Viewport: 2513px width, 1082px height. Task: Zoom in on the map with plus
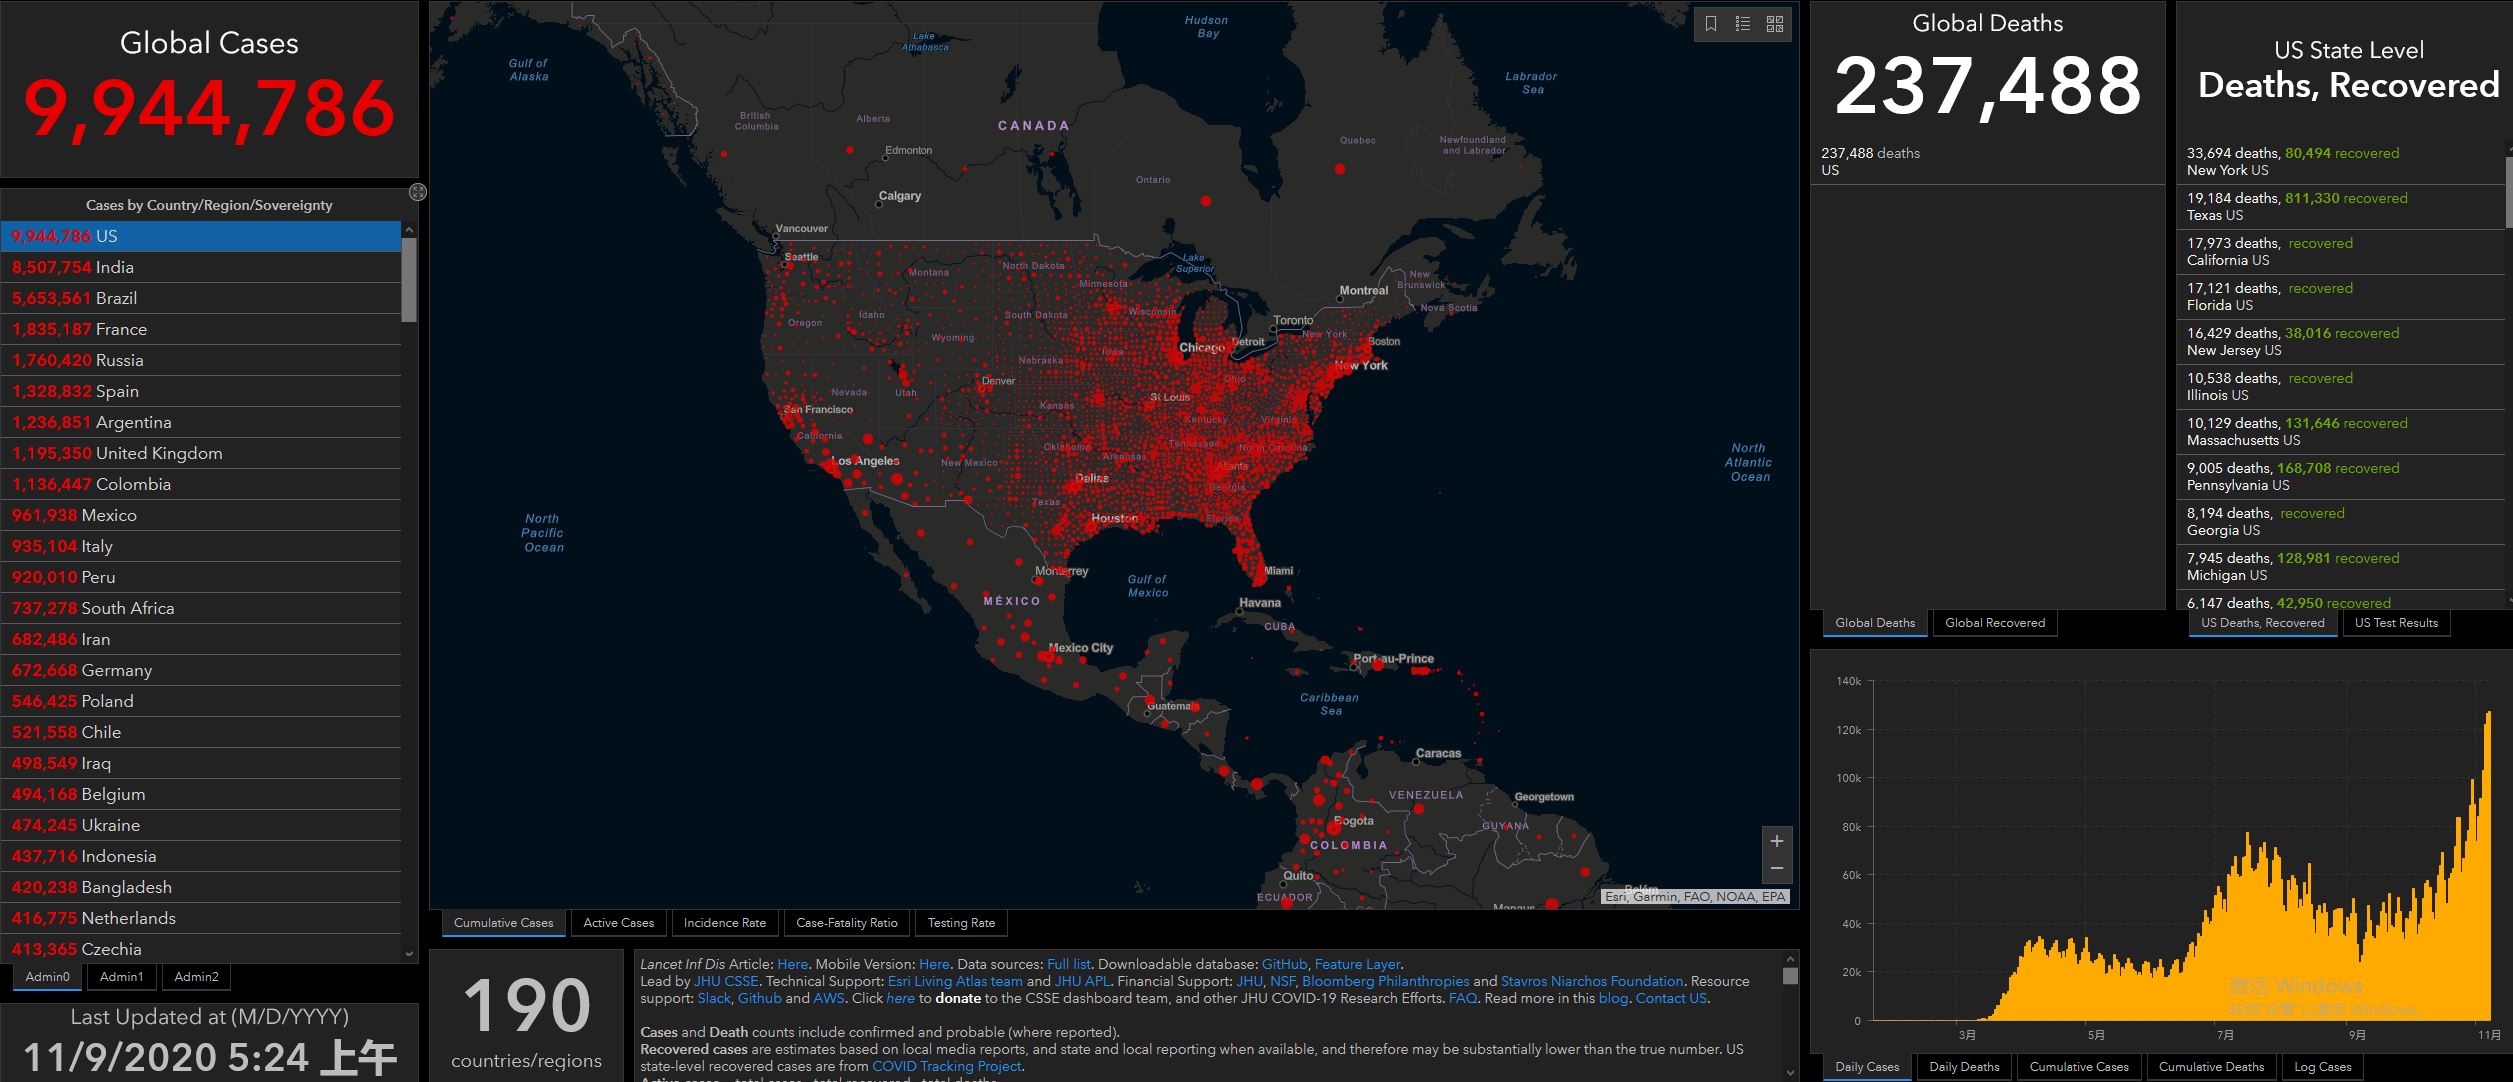pyautogui.click(x=1777, y=841)
